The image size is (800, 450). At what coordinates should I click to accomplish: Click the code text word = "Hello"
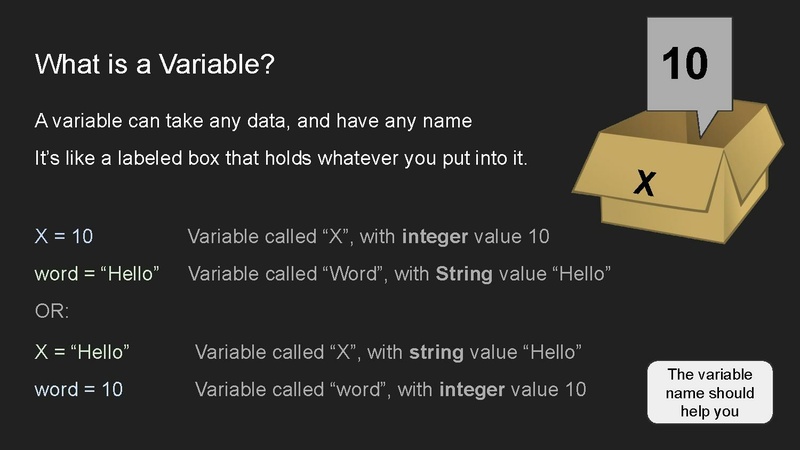(x=97, y=273)
